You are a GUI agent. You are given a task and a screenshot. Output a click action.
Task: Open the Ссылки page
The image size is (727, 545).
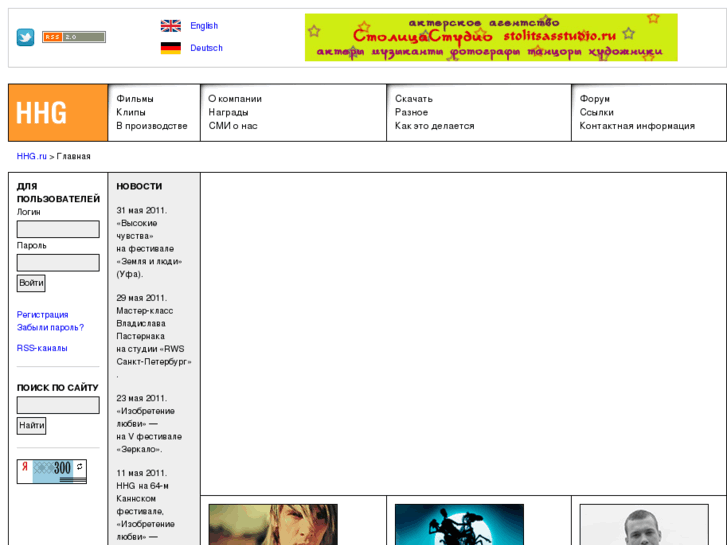596,112
